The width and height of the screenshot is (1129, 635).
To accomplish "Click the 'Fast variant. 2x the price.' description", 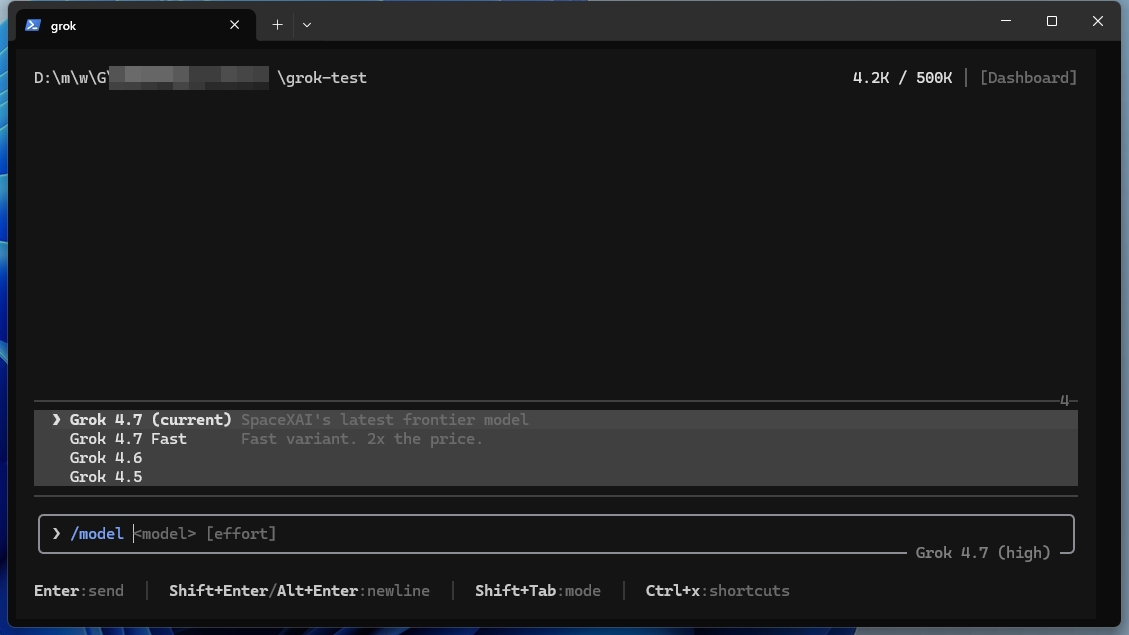I will point(361,439).
